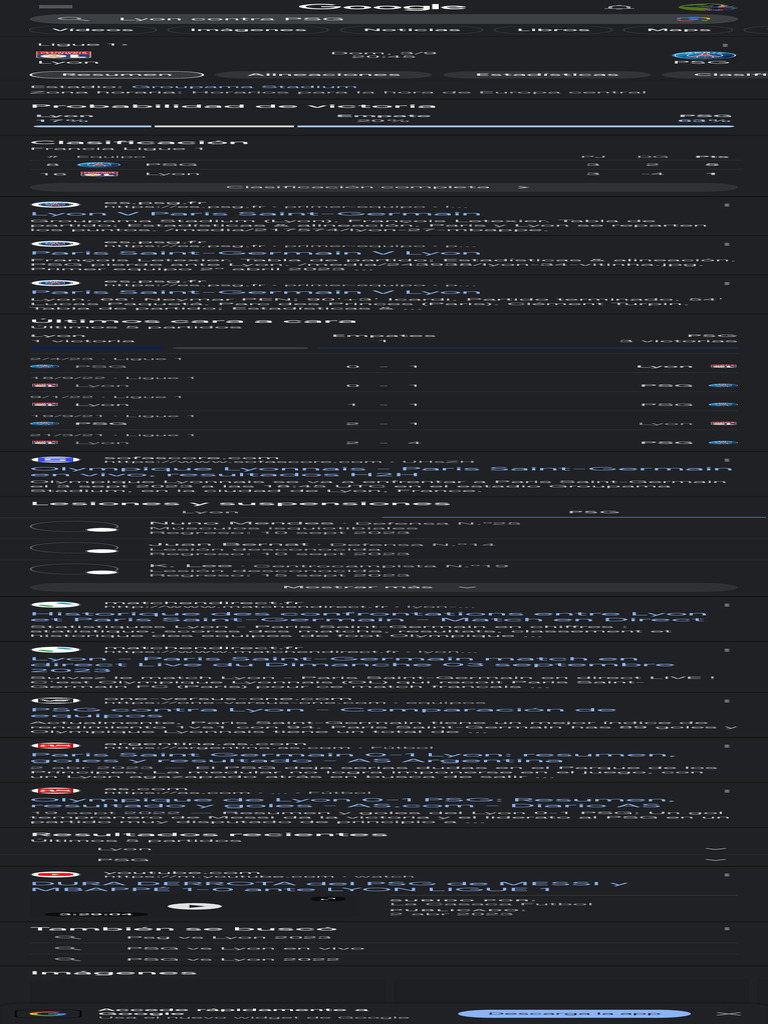Open the notifications bell icon

tap(619, 7)
